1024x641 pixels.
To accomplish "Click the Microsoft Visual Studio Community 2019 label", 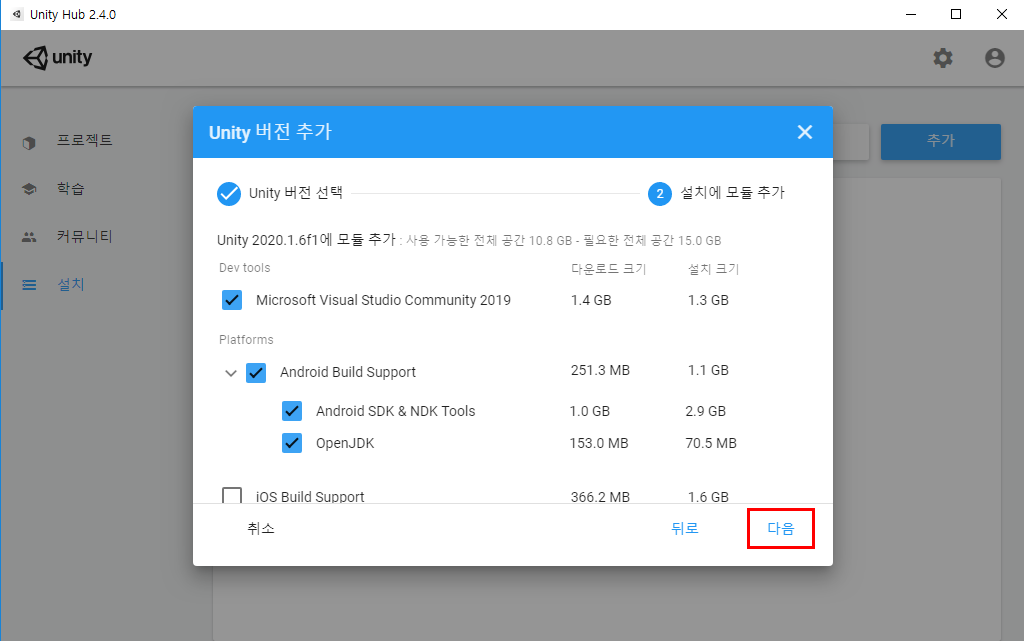I will point(383,300).
